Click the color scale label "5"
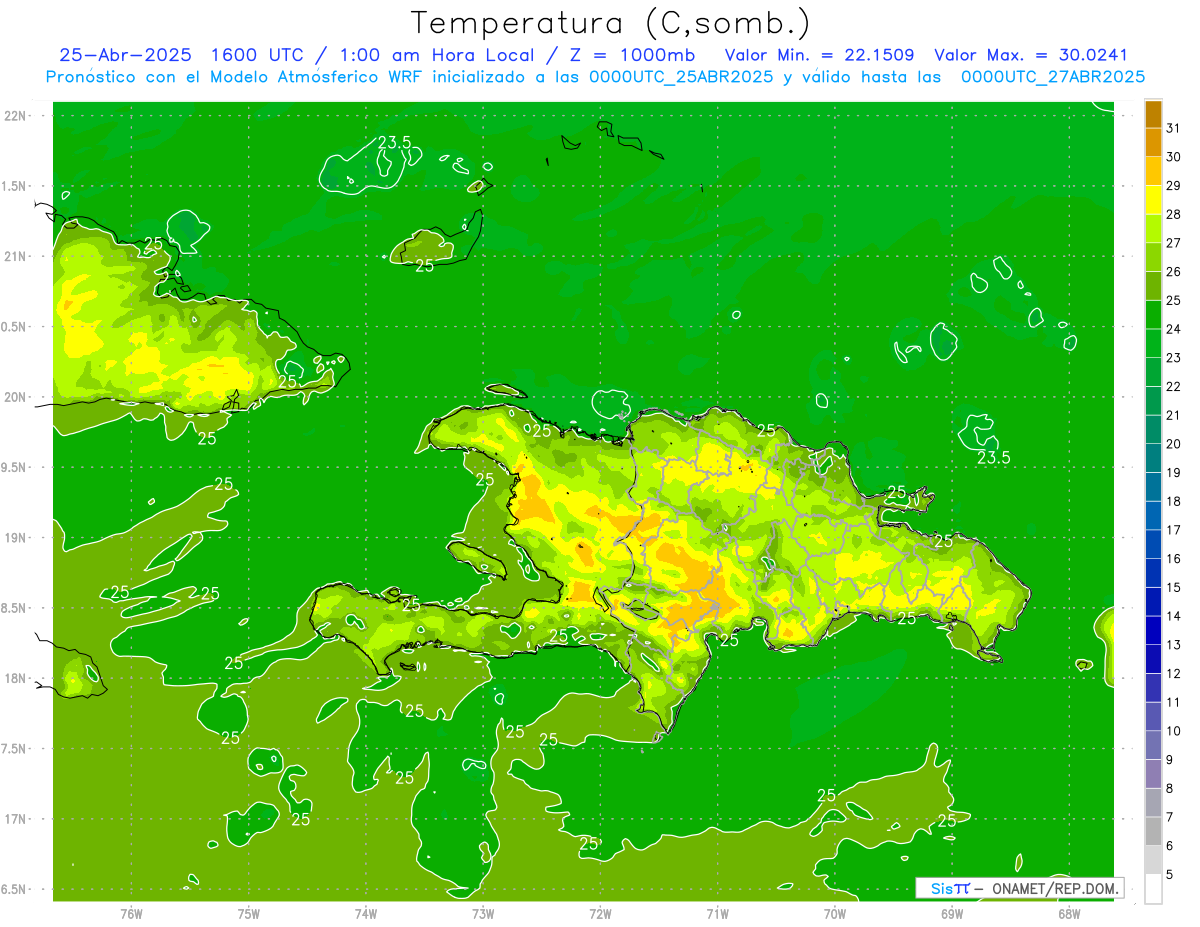Viewport: 1200px width, 927px height. 1171,875
